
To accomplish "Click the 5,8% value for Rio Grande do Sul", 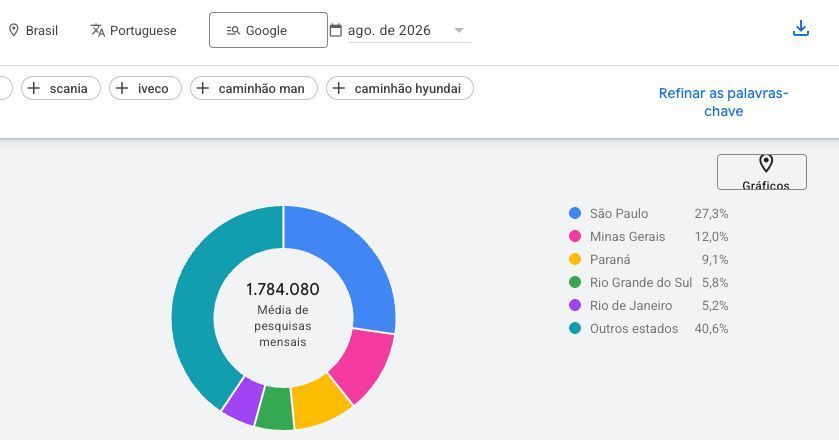I will [x=715, y=283].
